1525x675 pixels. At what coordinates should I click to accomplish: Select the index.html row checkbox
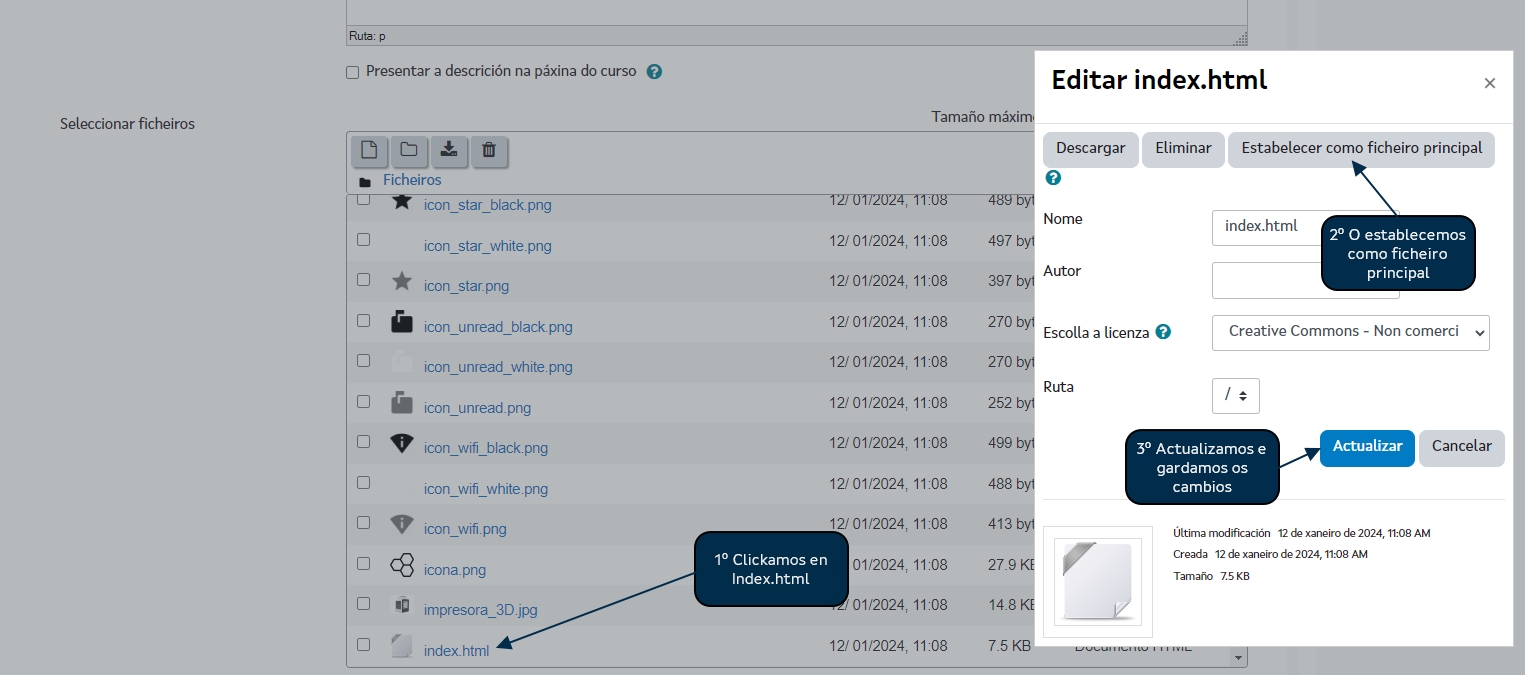click(x=364, y=645)
